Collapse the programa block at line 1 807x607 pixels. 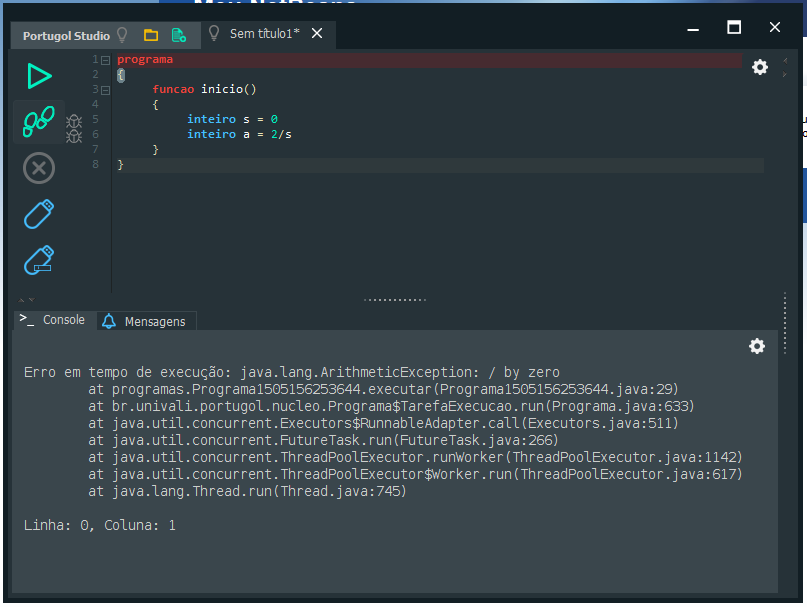point(106,60)
